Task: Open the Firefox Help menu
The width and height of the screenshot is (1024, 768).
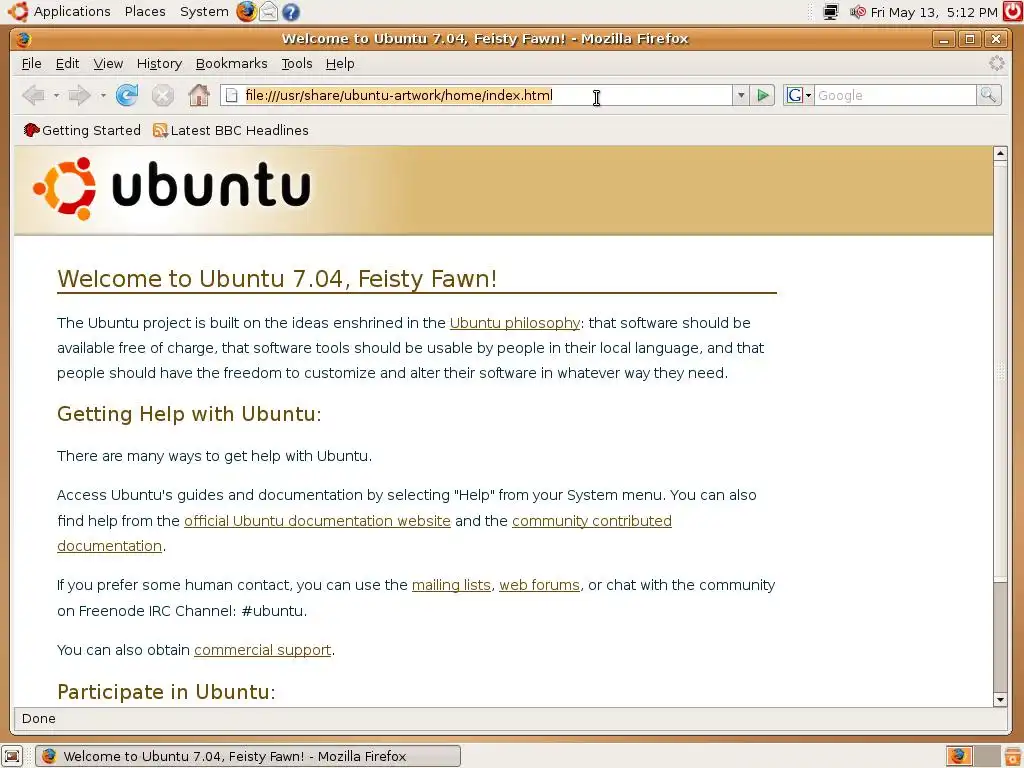Action: [x=340, y=63]
